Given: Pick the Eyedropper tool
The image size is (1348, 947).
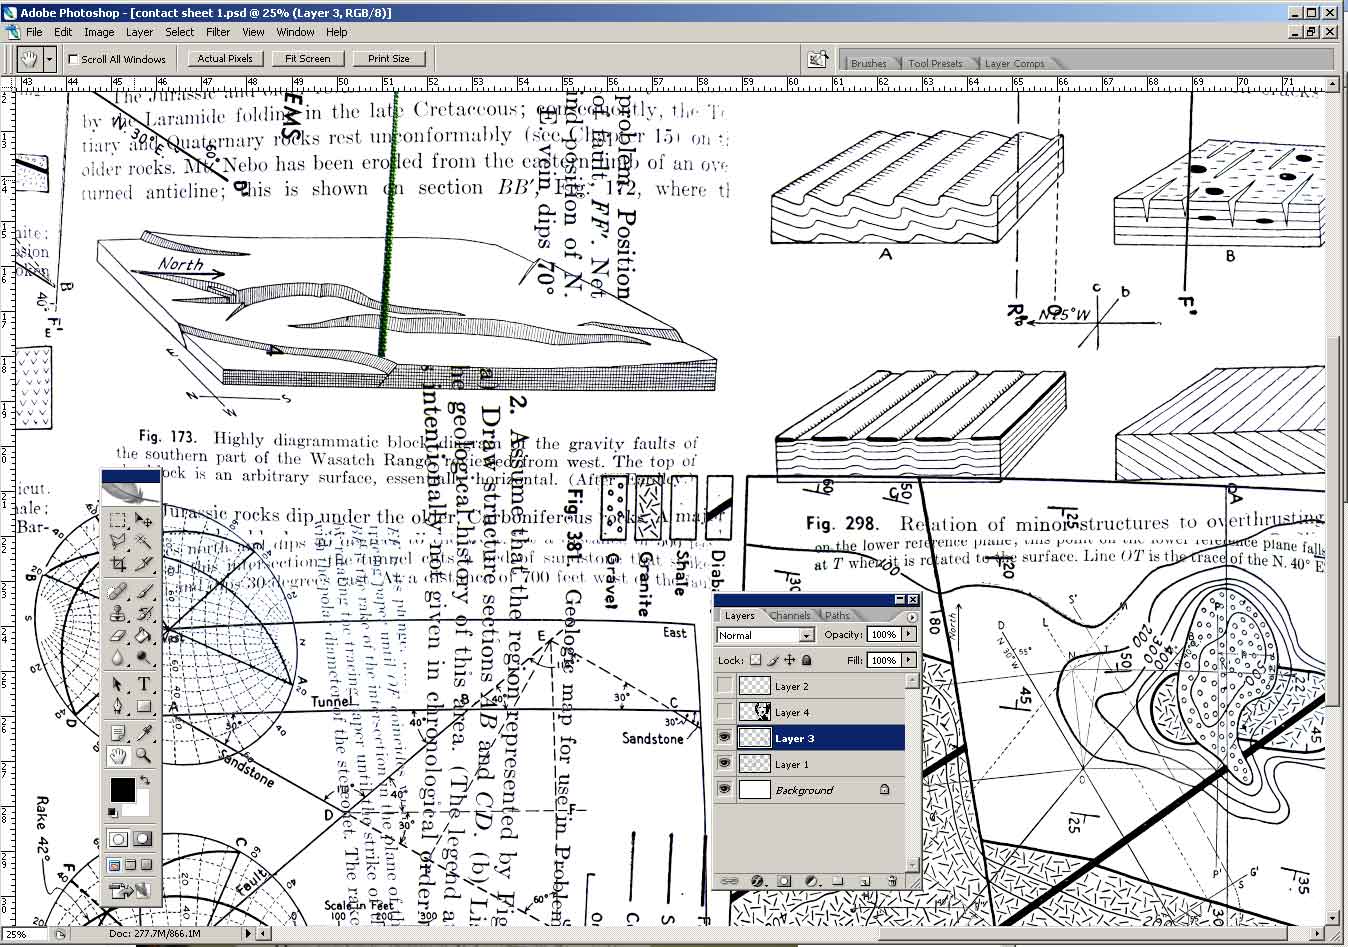Looking at the screenshot, I should pyautogui.click(x=144, y=733).
